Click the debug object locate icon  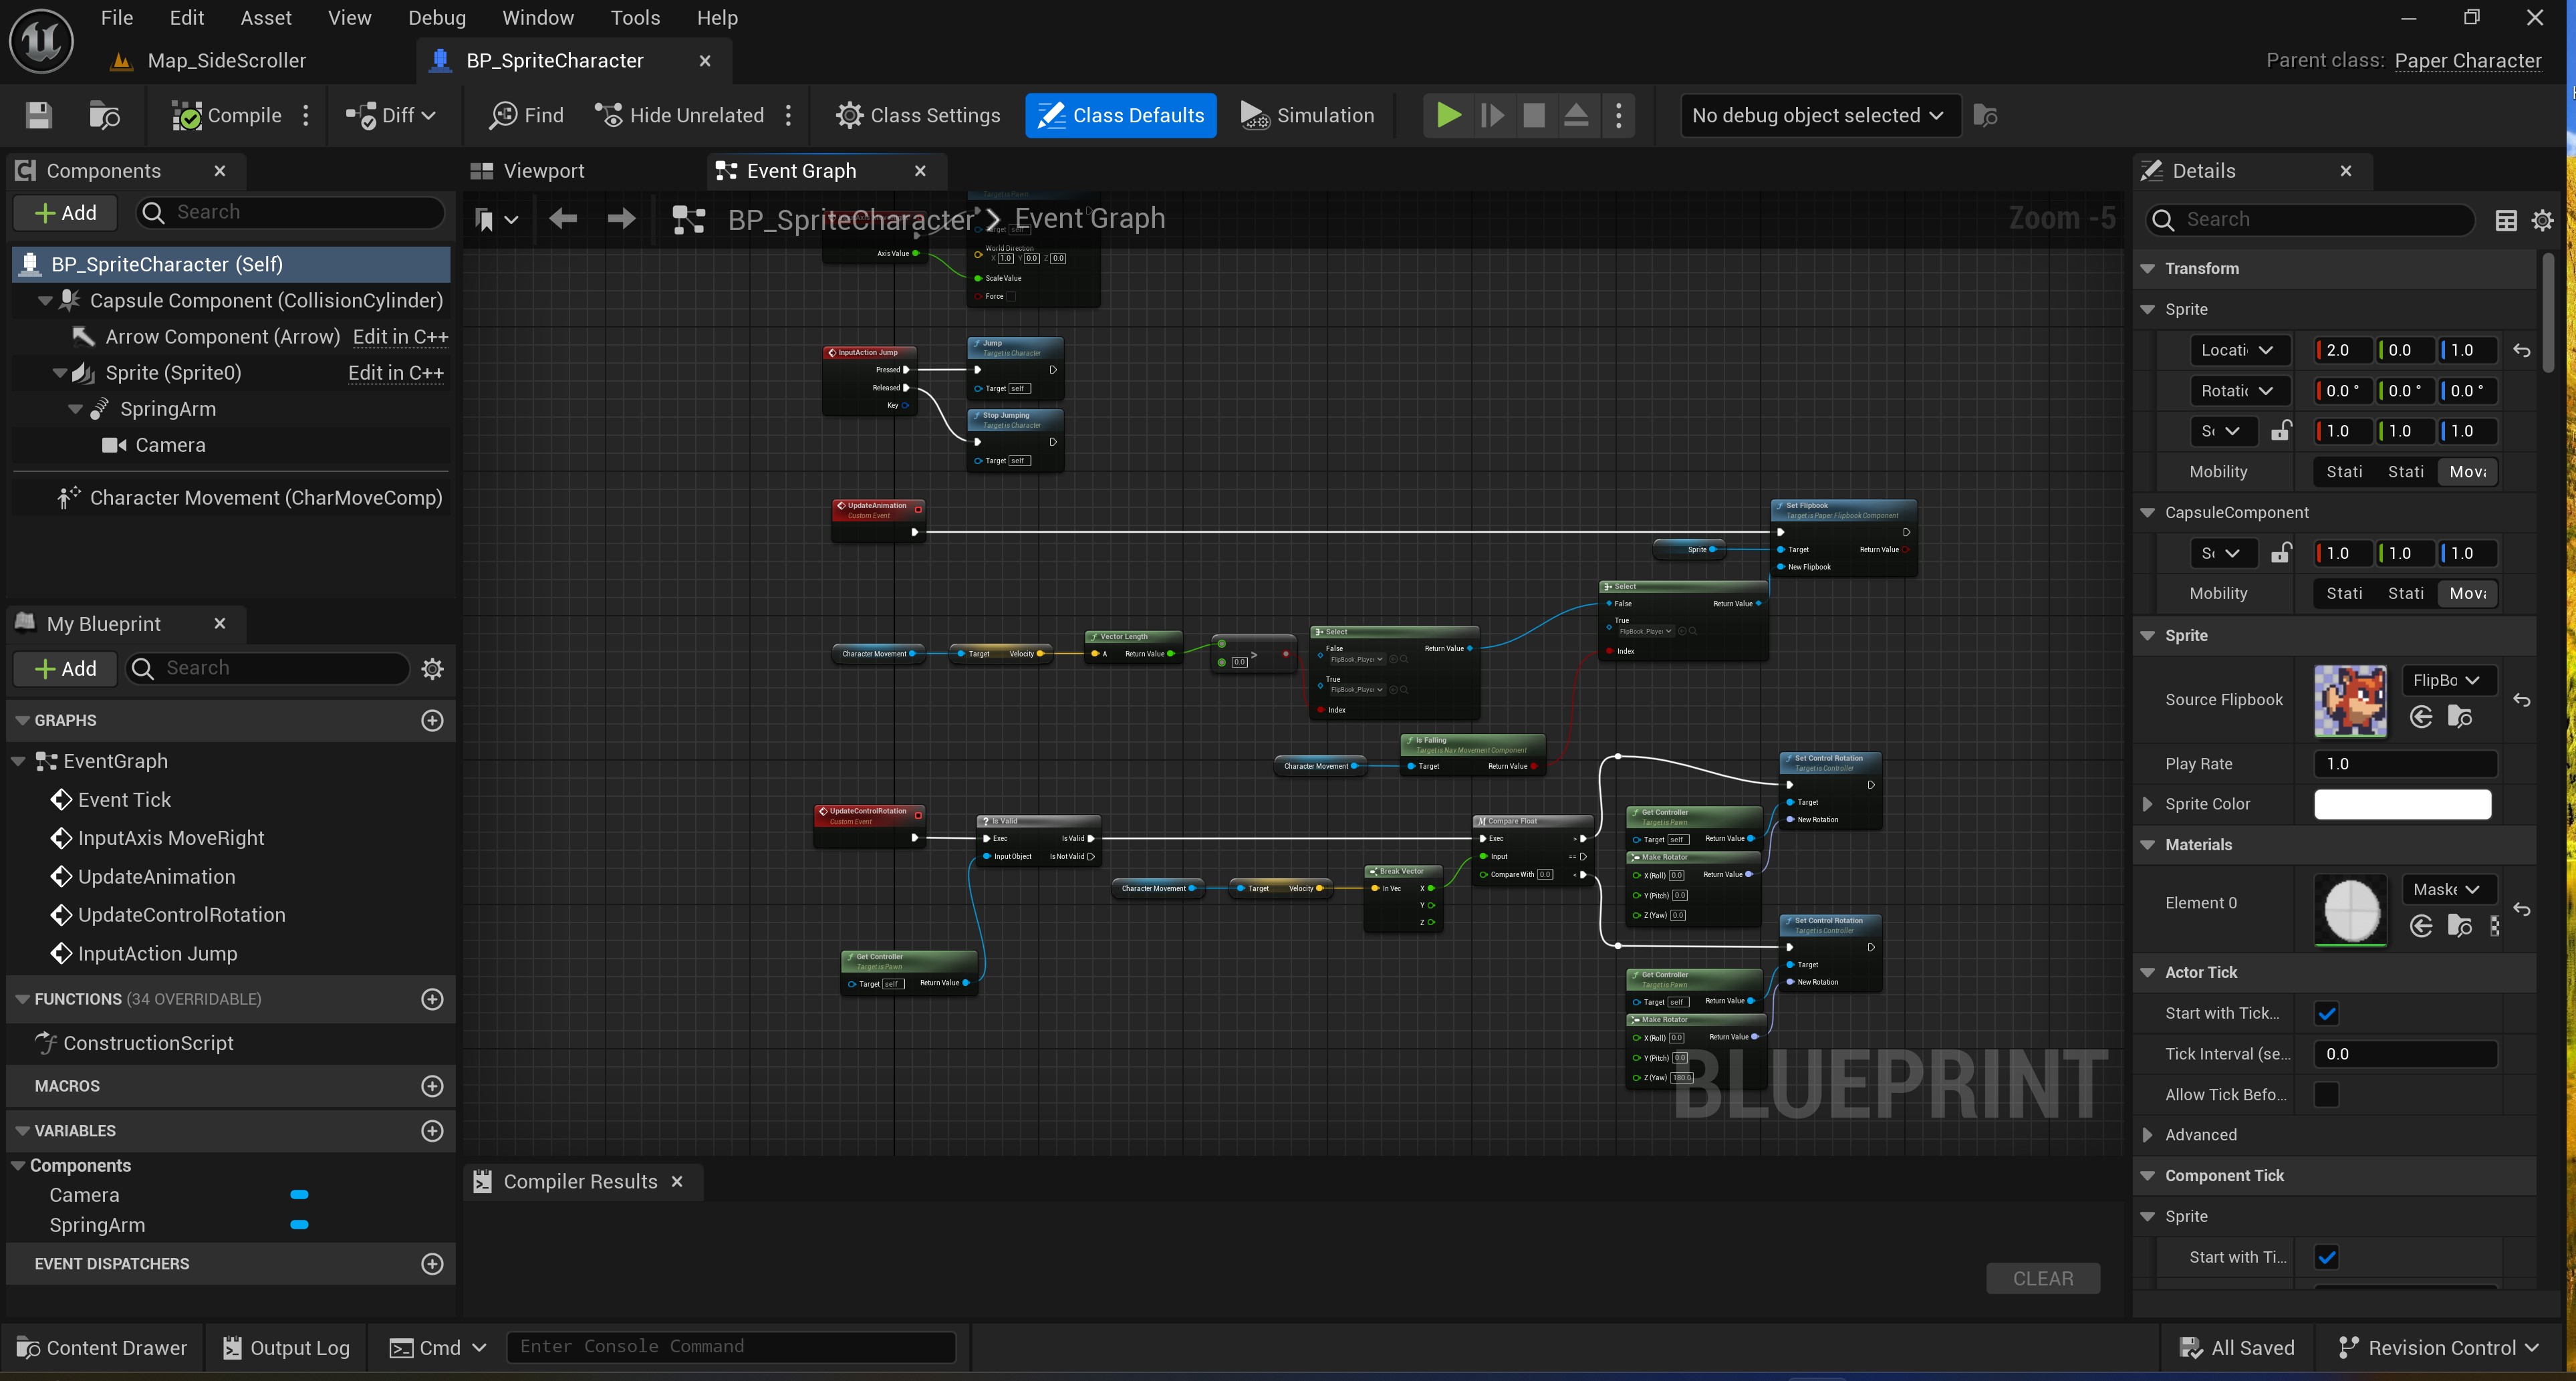(x=1985, y=115)
